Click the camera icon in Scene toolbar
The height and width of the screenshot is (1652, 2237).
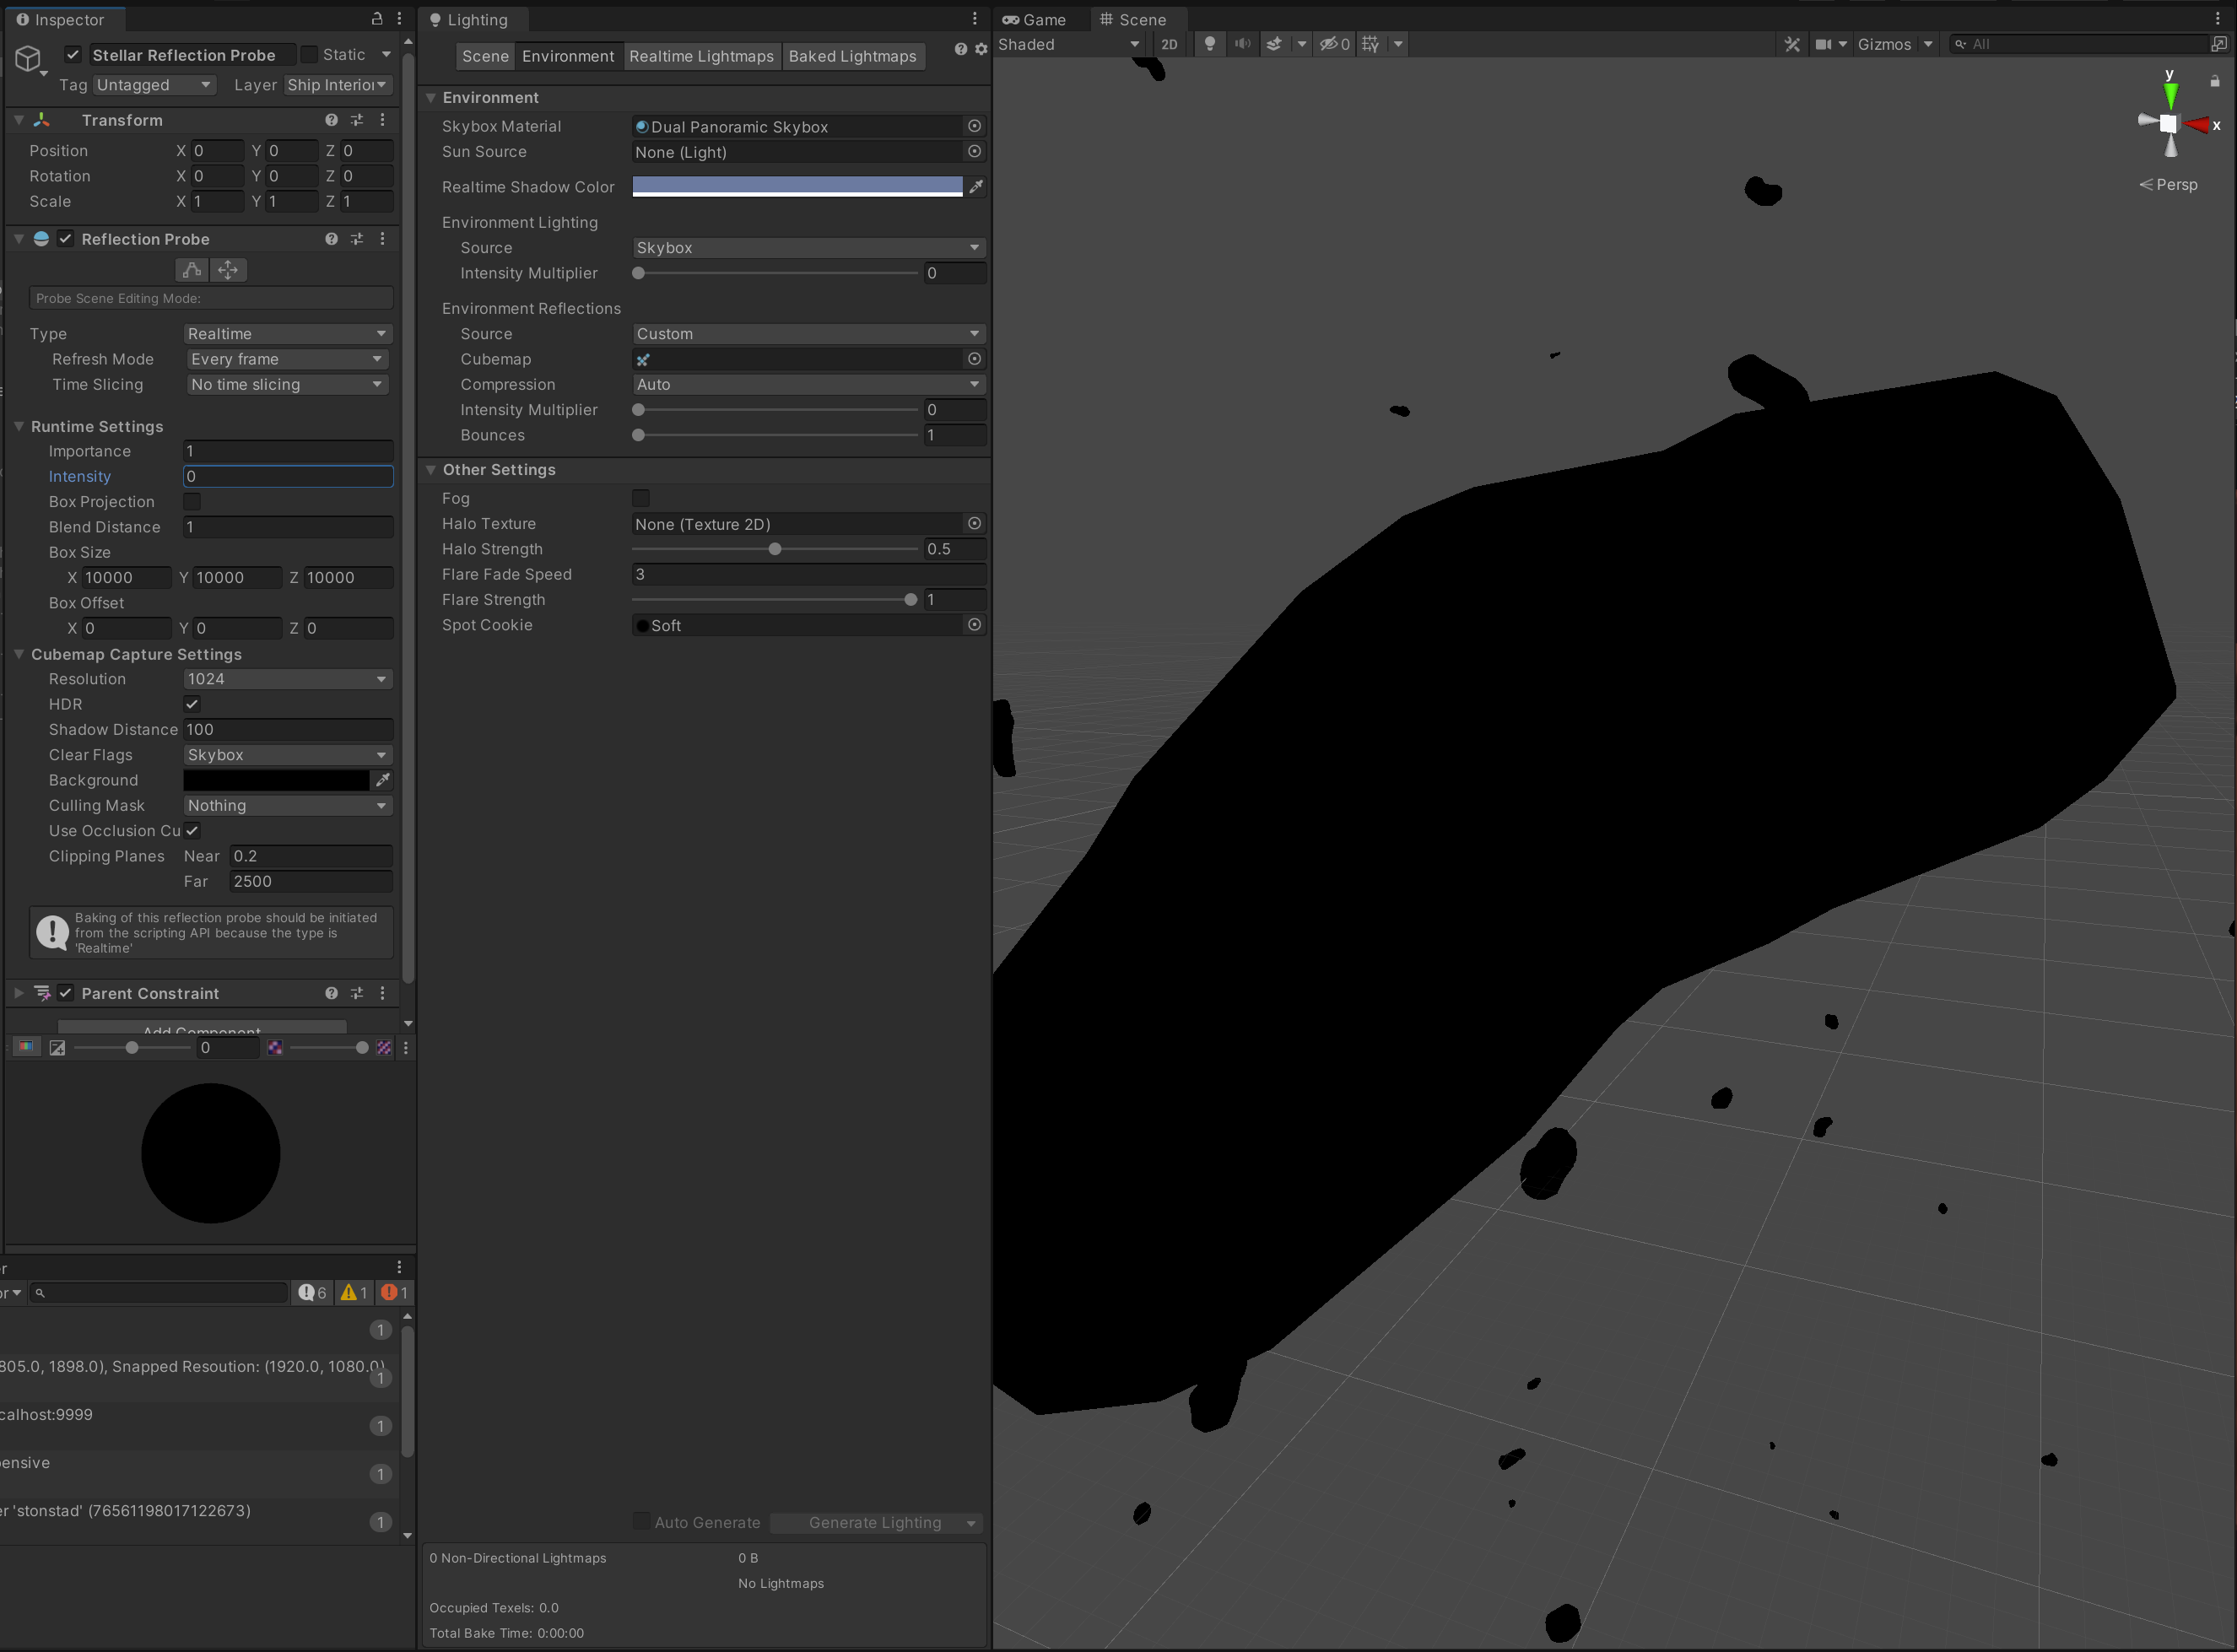tap(1826, 43)
